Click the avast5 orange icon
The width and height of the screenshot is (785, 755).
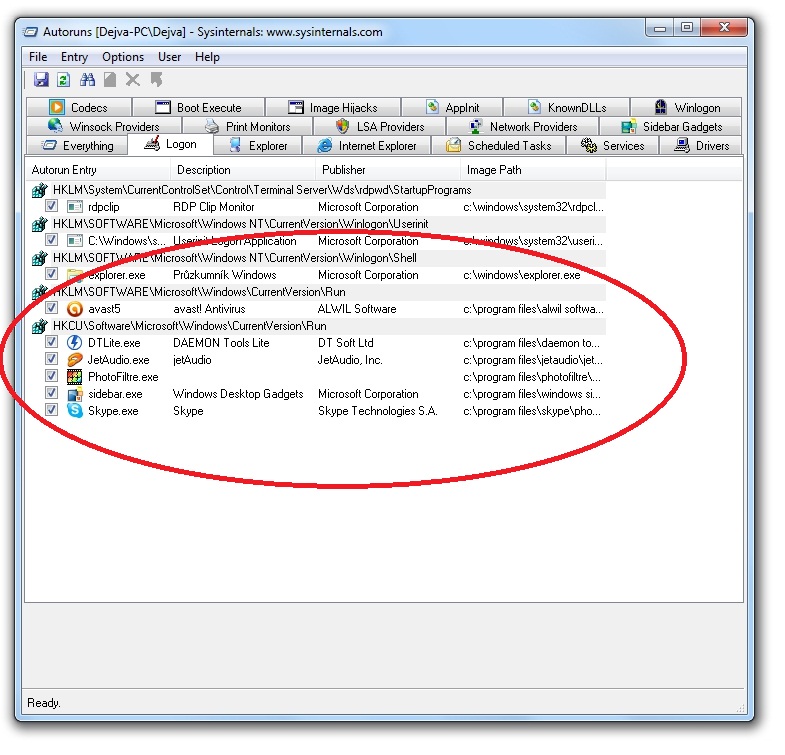[x=75, y=309]
